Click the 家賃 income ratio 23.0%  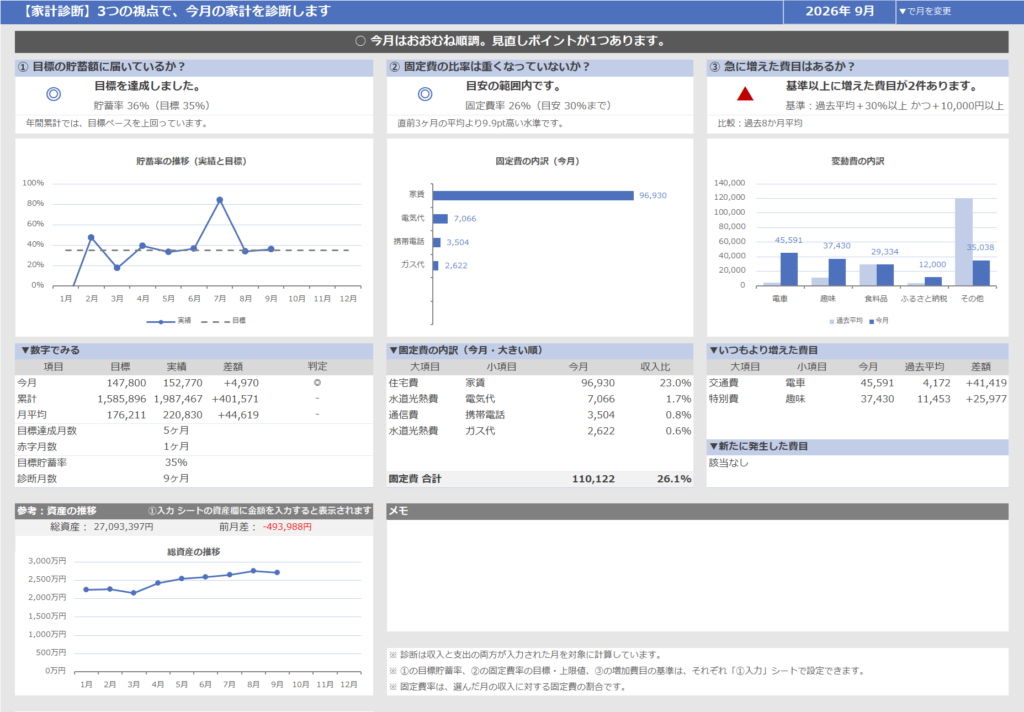point(675,383)
